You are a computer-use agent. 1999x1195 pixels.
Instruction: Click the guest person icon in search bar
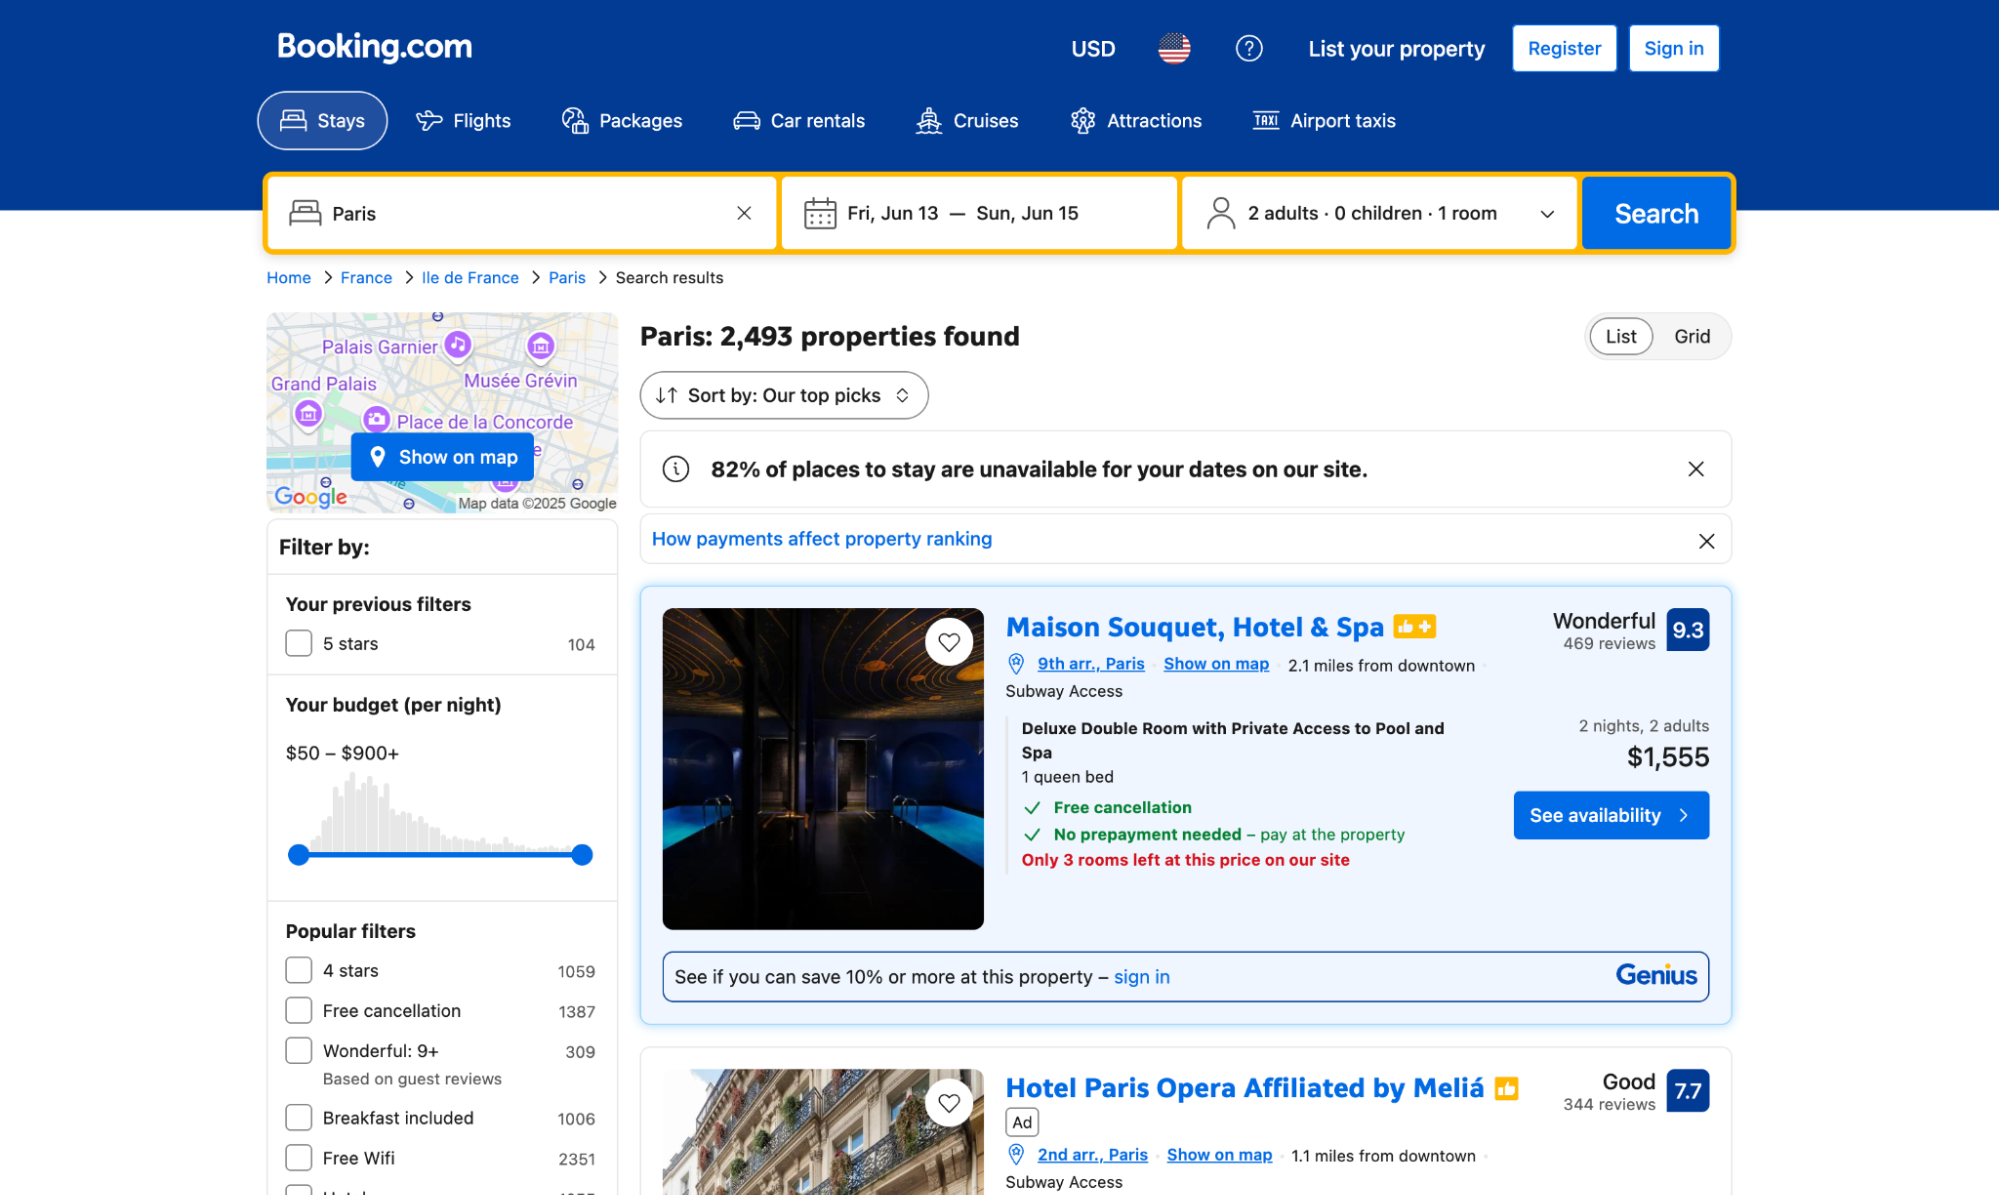pos(1221,213)
